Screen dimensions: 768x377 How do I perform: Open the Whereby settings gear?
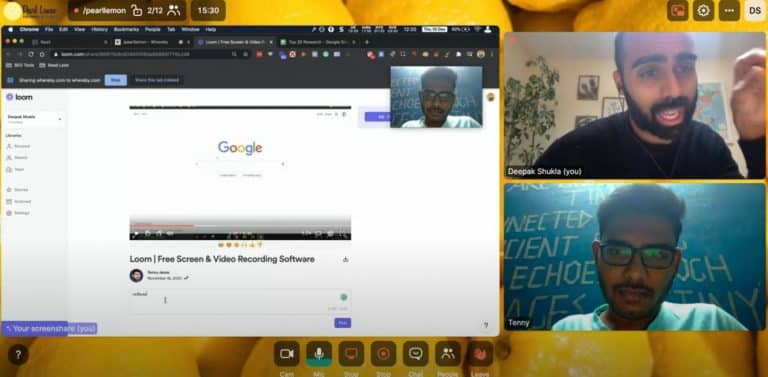tap(703, 11)
